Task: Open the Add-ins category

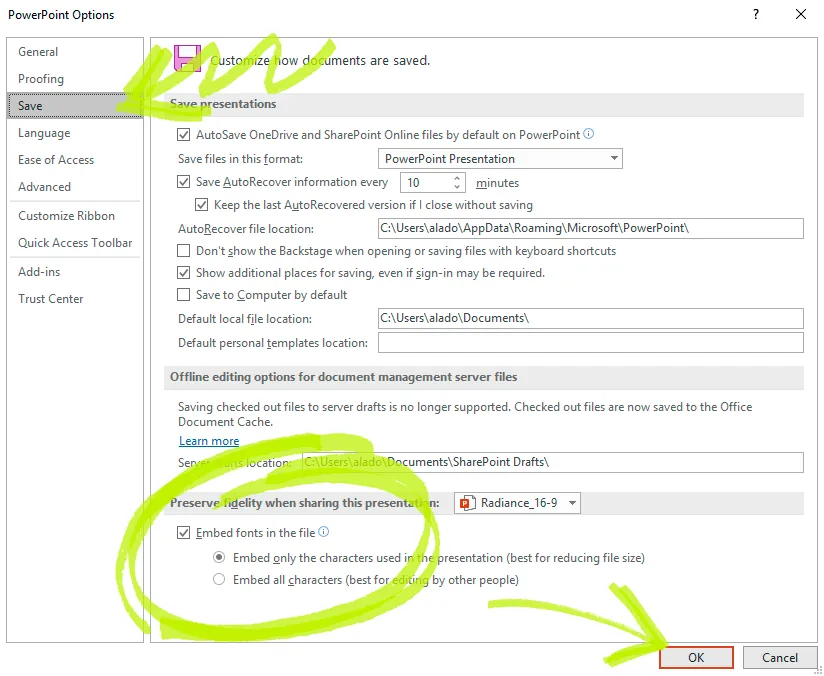Action: click(x=75, y=272)
